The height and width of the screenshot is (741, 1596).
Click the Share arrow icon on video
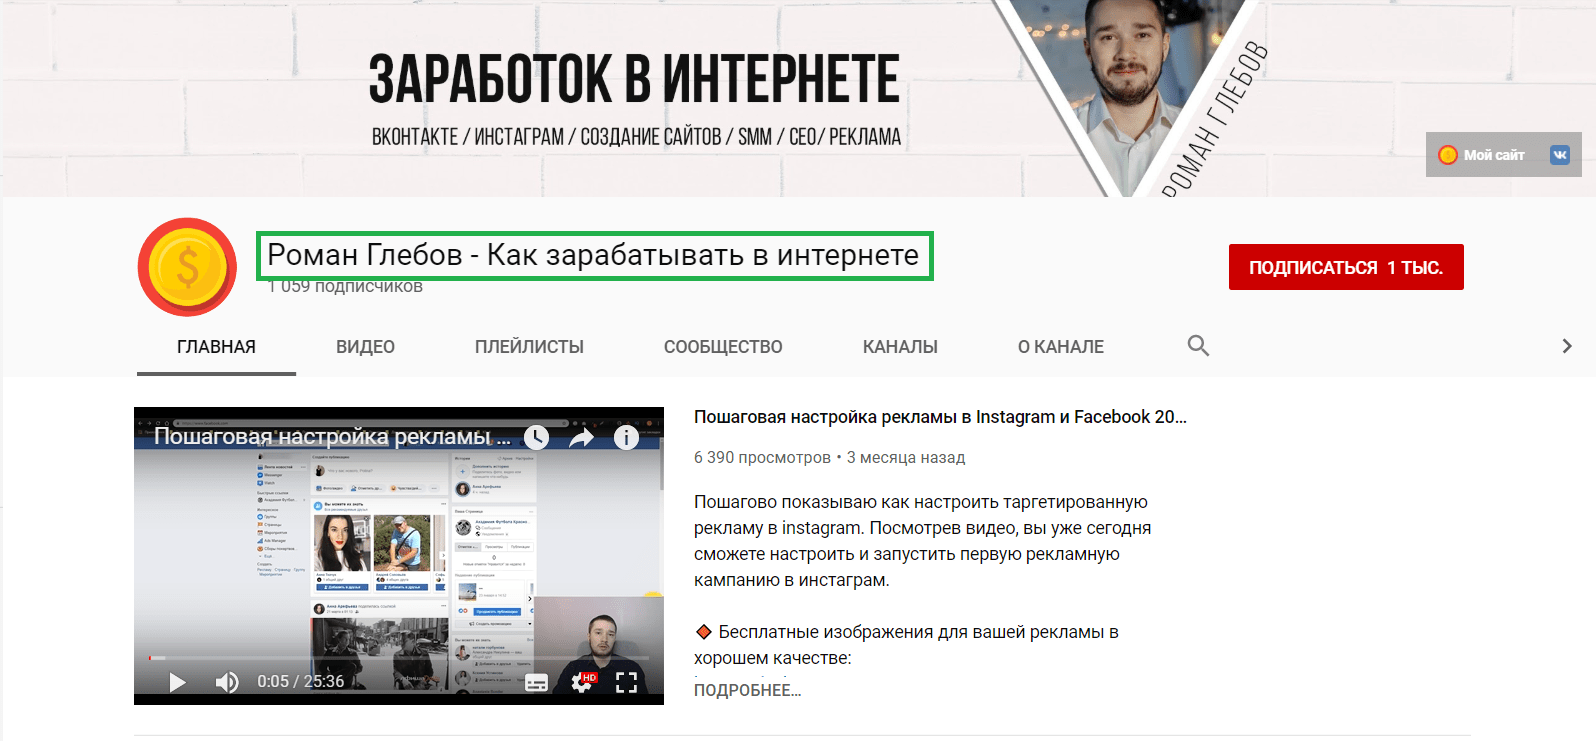click(x=582, y=437)
